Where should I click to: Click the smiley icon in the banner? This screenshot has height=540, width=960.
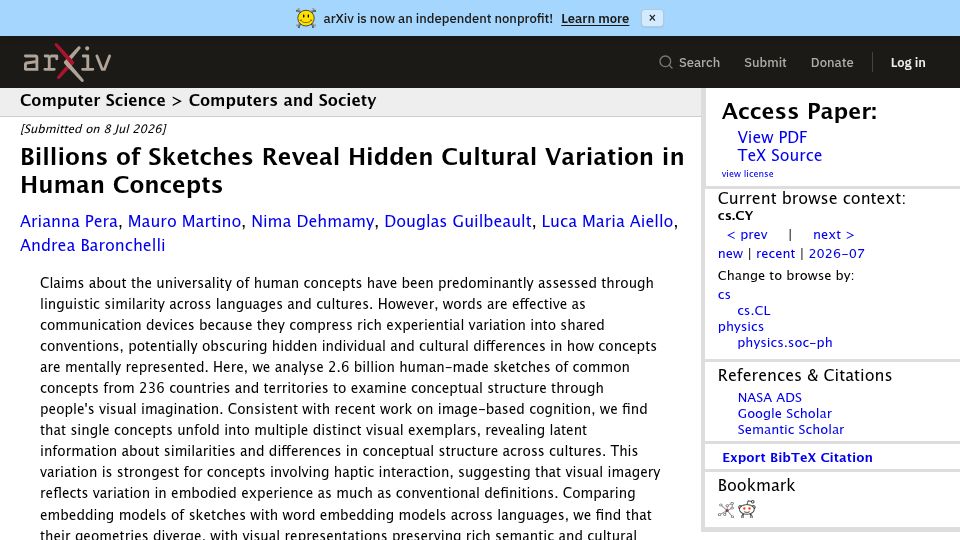pos(306,18)
